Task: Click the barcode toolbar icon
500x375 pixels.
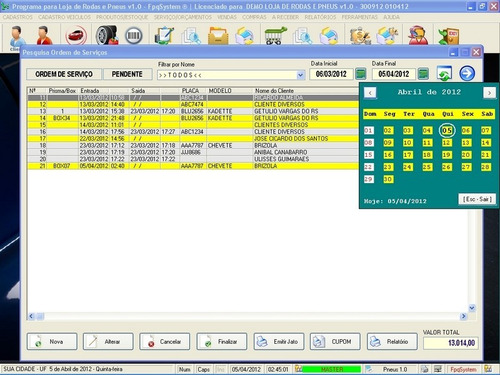Action: point(134,35)
